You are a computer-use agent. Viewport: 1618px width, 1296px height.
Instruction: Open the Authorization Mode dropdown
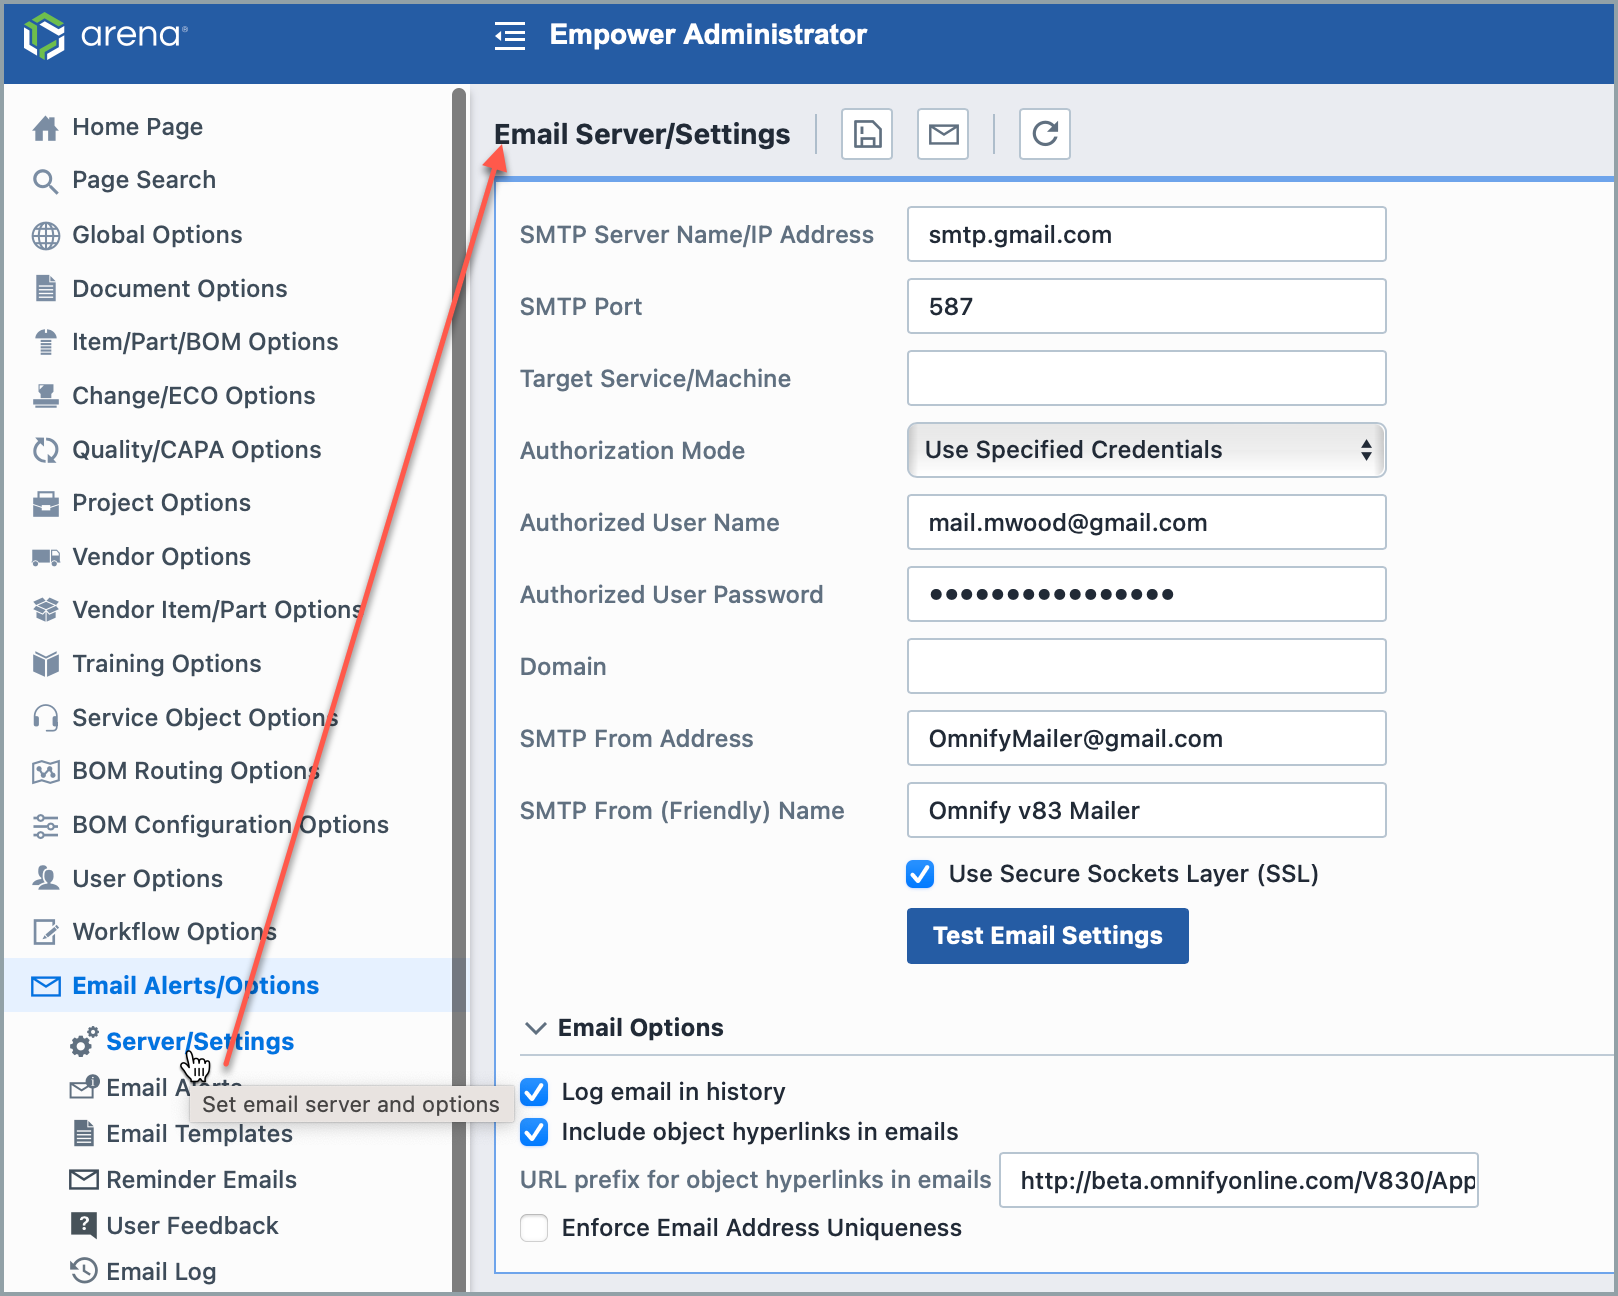click(1145, 450)
